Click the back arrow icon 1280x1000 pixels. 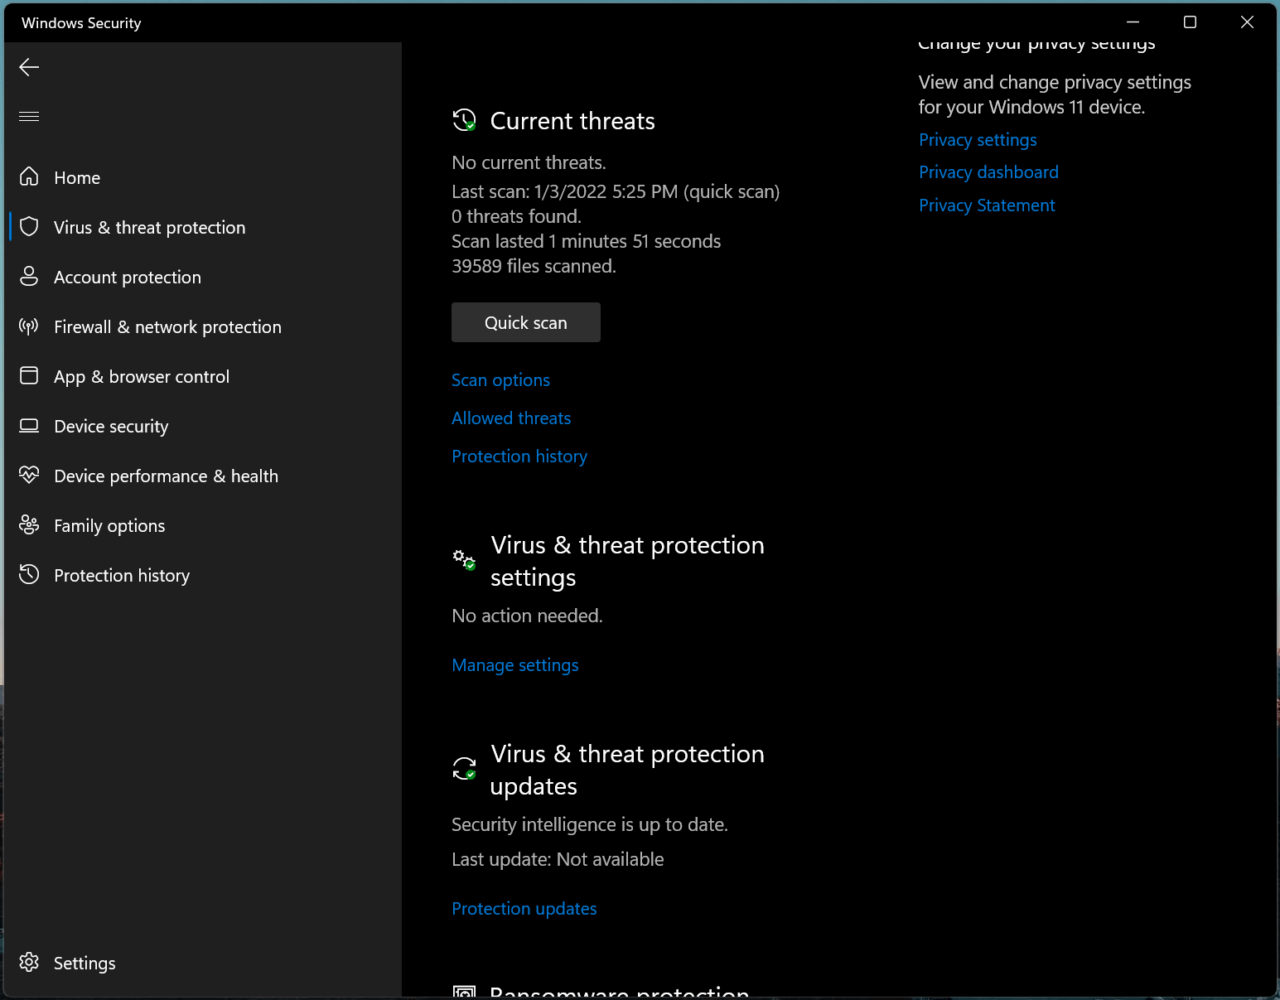(29, 67)
